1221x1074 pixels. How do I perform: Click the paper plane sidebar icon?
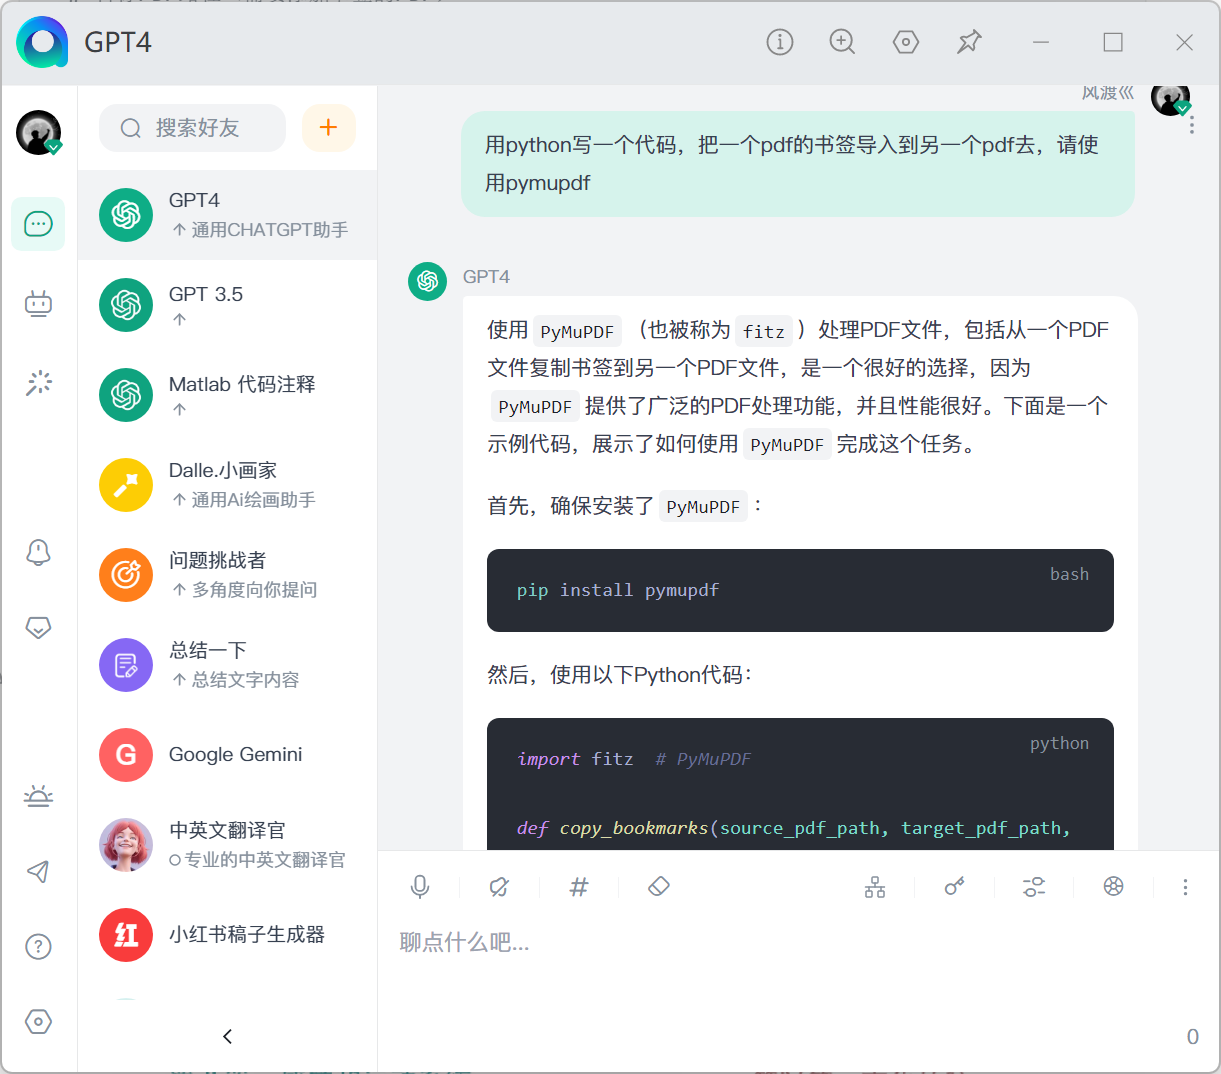(x=38, y=871)
